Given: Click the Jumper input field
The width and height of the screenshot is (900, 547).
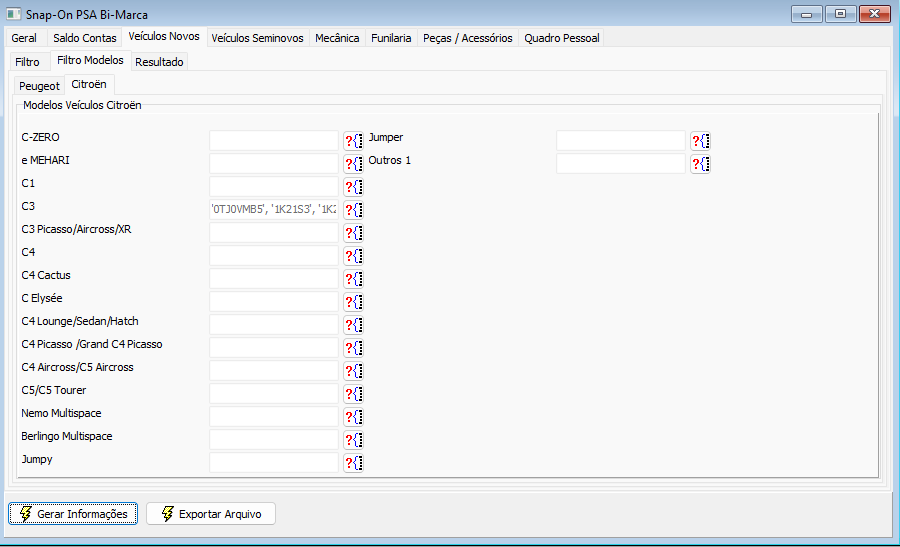Looking at the screenshot, I should 620,141.
